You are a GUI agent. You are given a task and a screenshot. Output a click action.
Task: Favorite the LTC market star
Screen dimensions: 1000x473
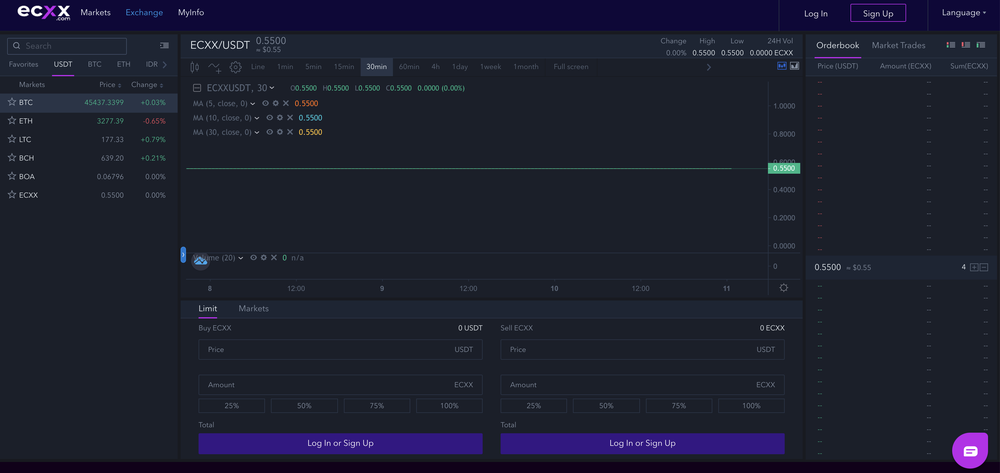(11, 139)
